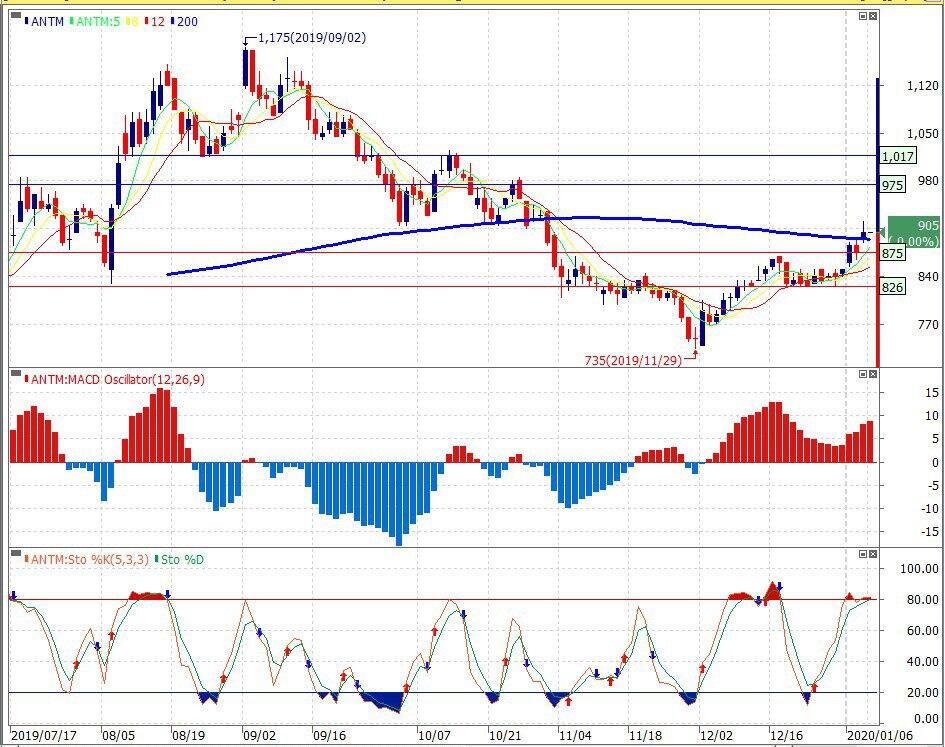The width and height of the screenshot is (945, 747).
Task: Close the Stochastic %K pane
Action: (x=873, y=554)
